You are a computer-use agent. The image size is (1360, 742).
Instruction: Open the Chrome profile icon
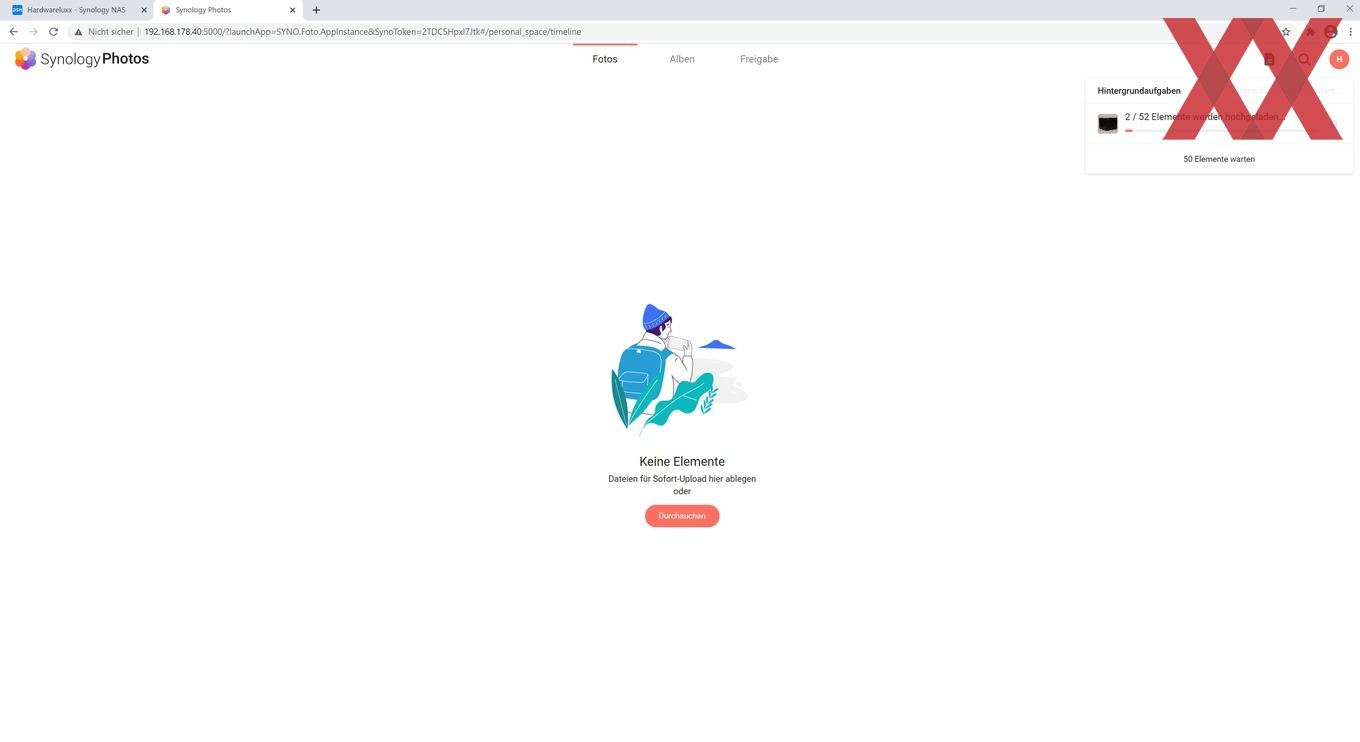[x=1331, y=32]
